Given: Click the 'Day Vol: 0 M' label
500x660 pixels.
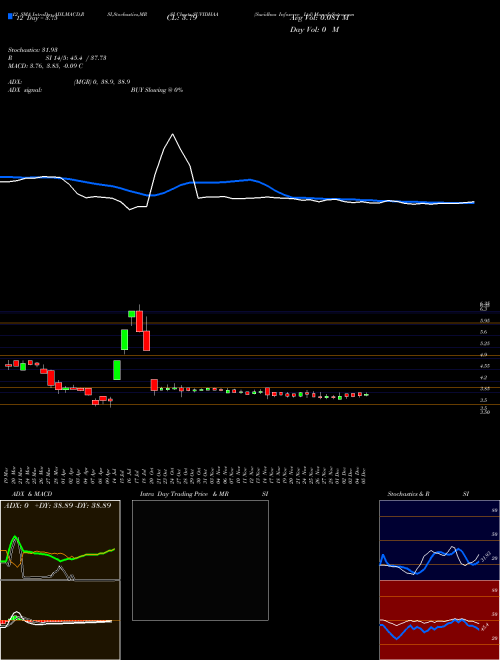Looking at the screenshot, I should tap(314, 29).
